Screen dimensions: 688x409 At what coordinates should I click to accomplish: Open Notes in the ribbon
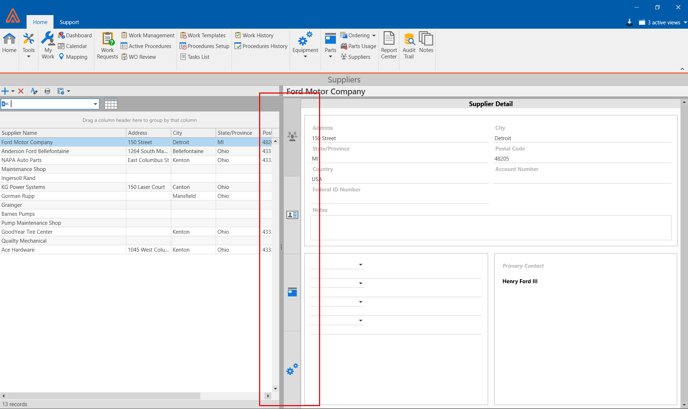pos(426,43)
